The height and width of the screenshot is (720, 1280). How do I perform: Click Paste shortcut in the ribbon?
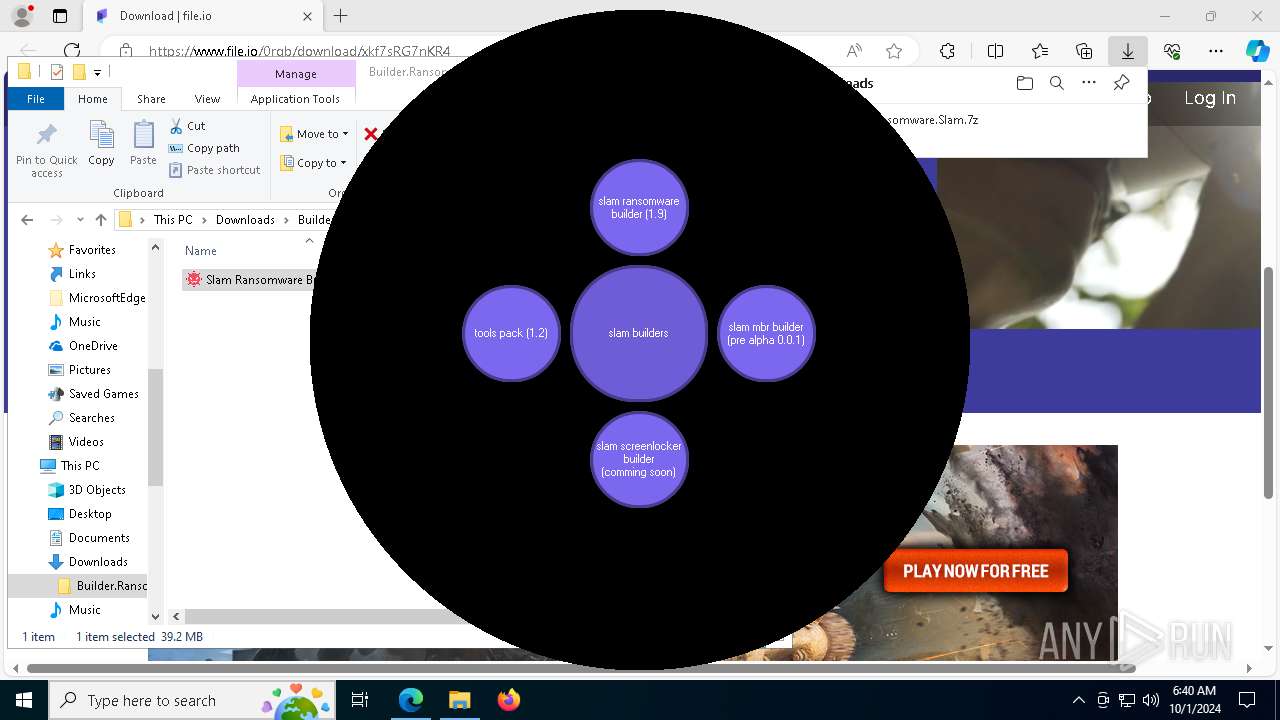[x=214, y=170]
